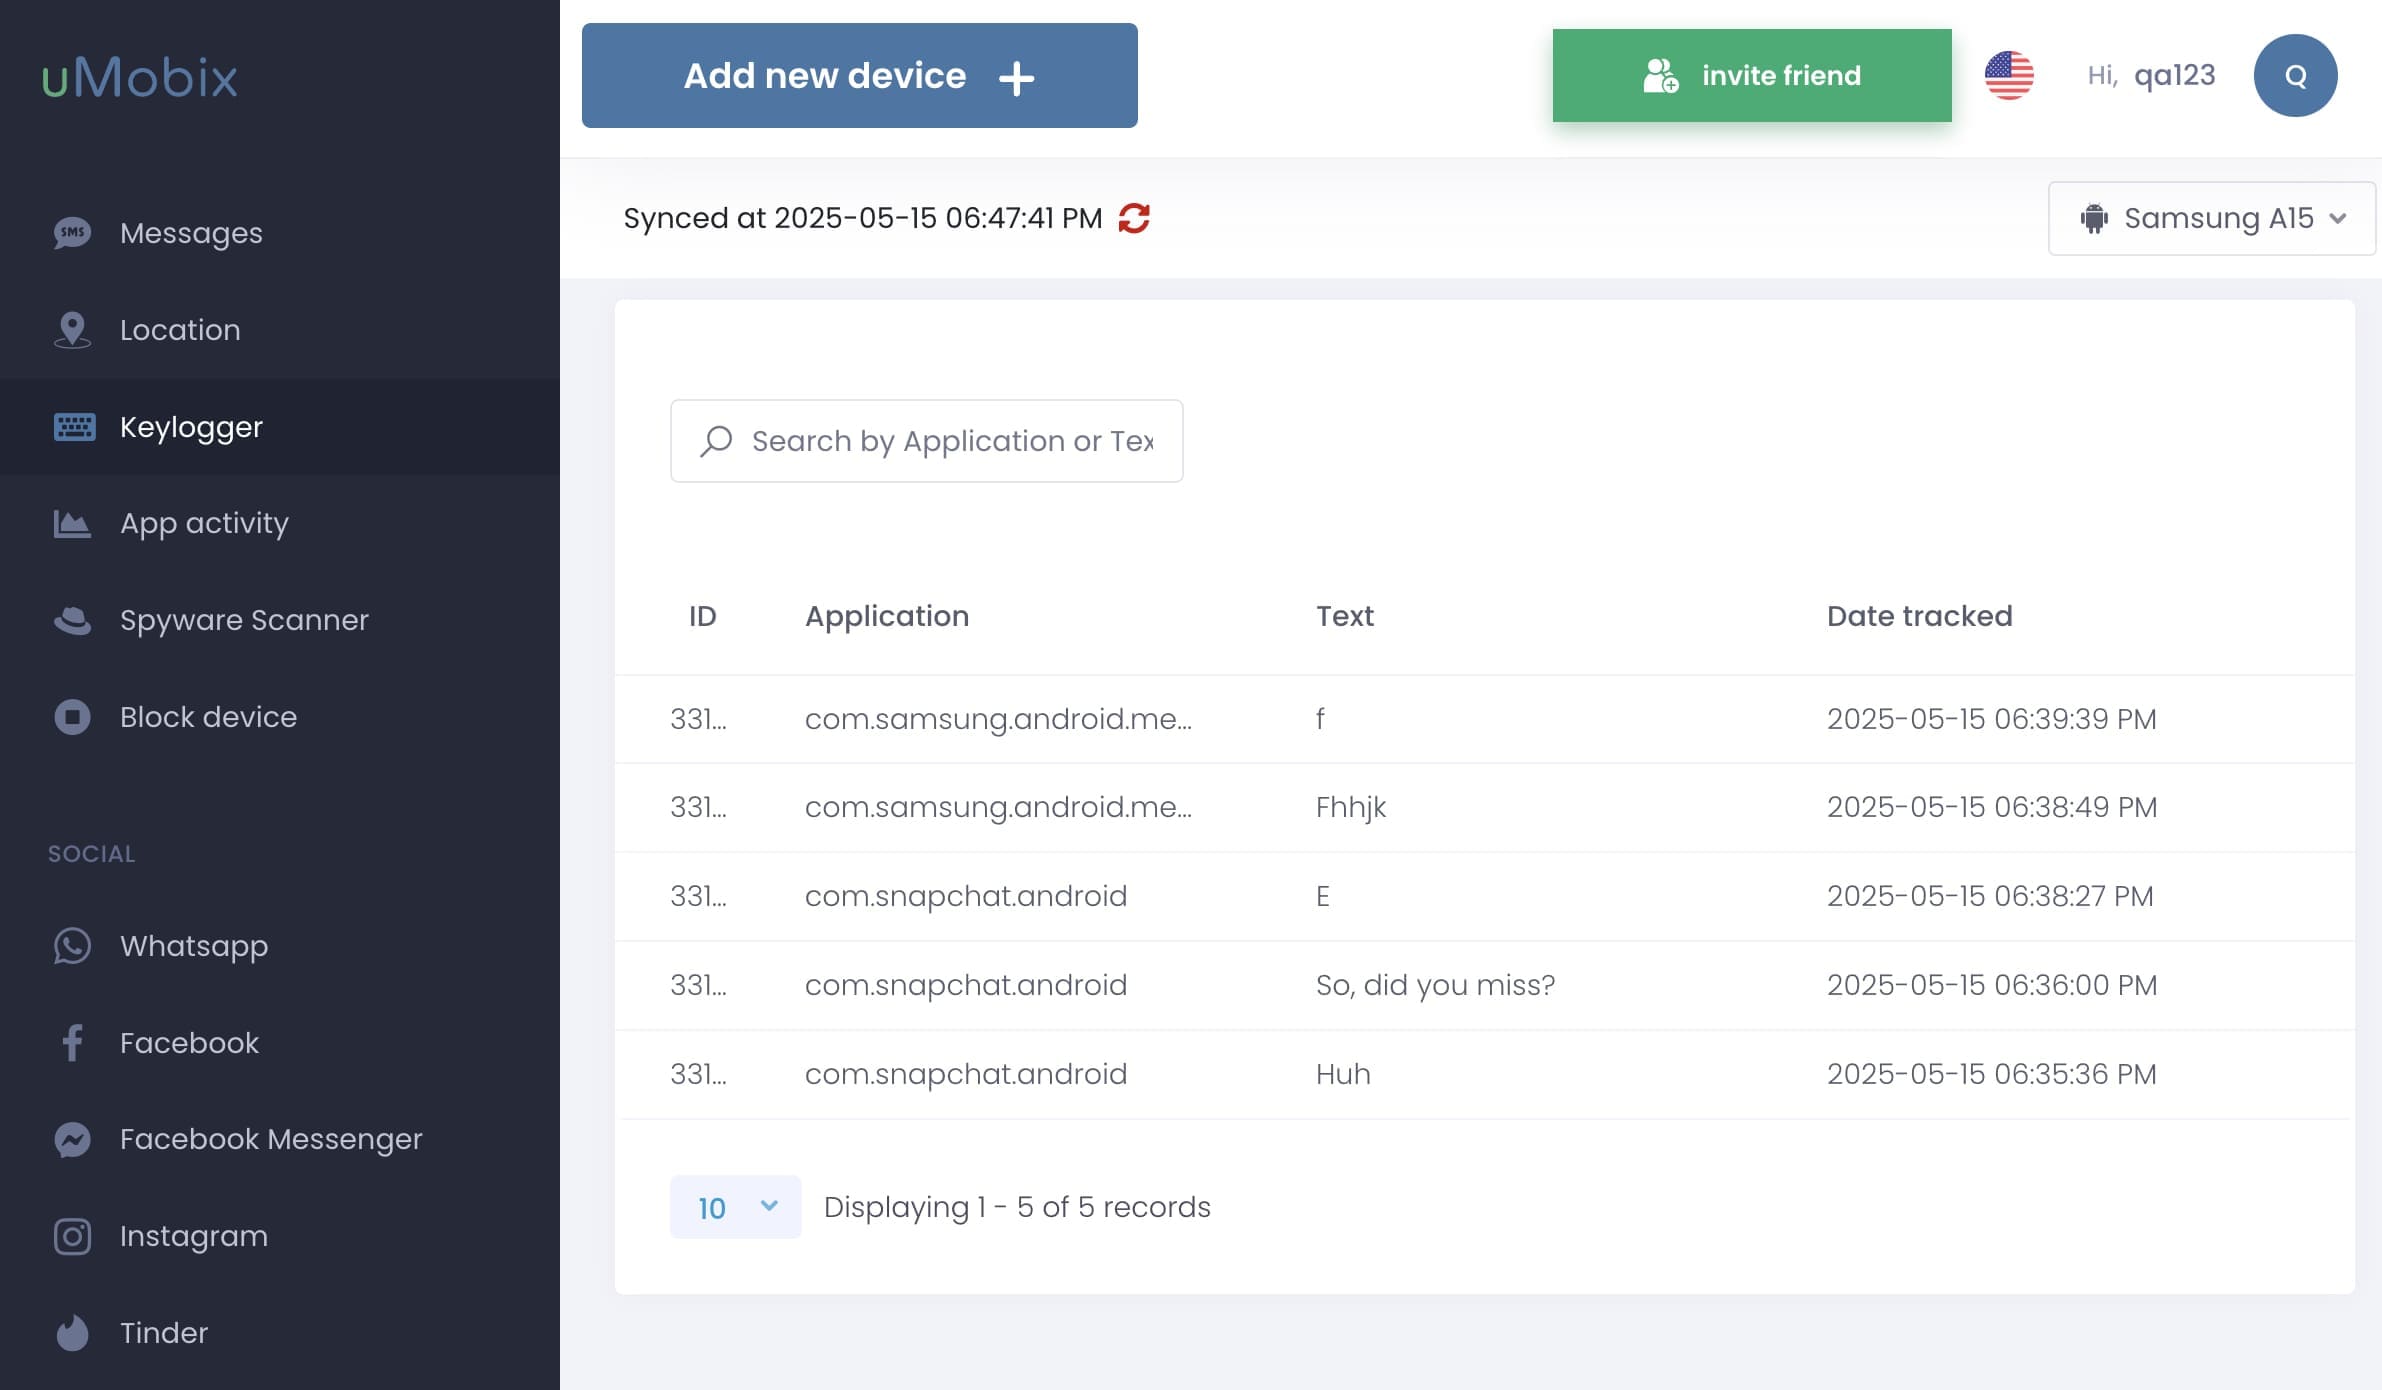The image size is (2382, 1390).
Task: Click the magnifier icon in search box
Action: pyautogui.click(x=716, y=441)
